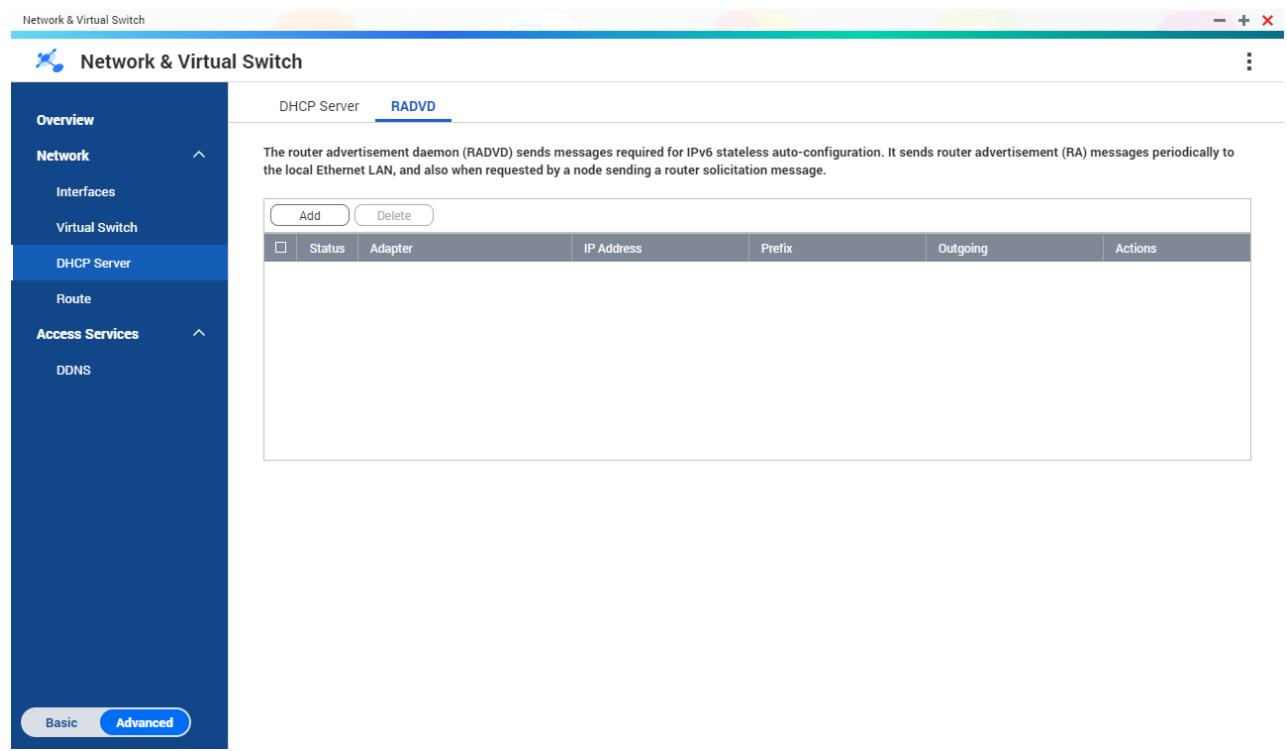Select the RADVD tab
The image size is (1287, 751).
point(413,107)
